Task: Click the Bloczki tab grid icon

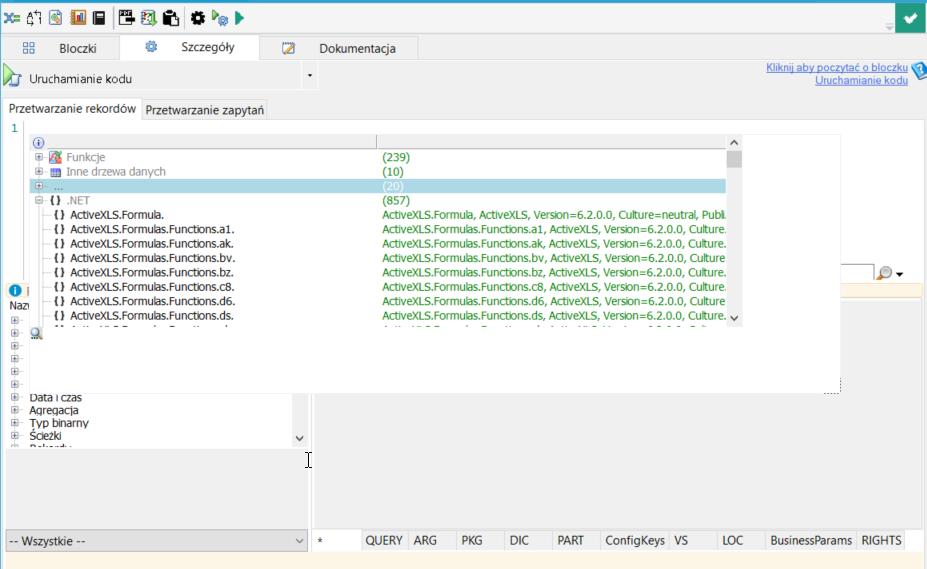Action: [28, 48]
